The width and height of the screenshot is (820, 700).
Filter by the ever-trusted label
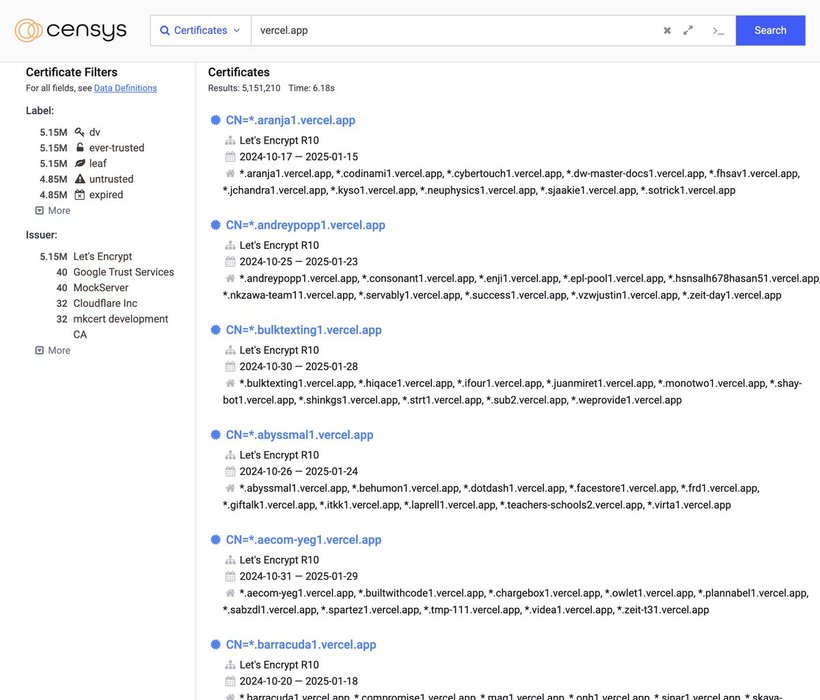117,147
